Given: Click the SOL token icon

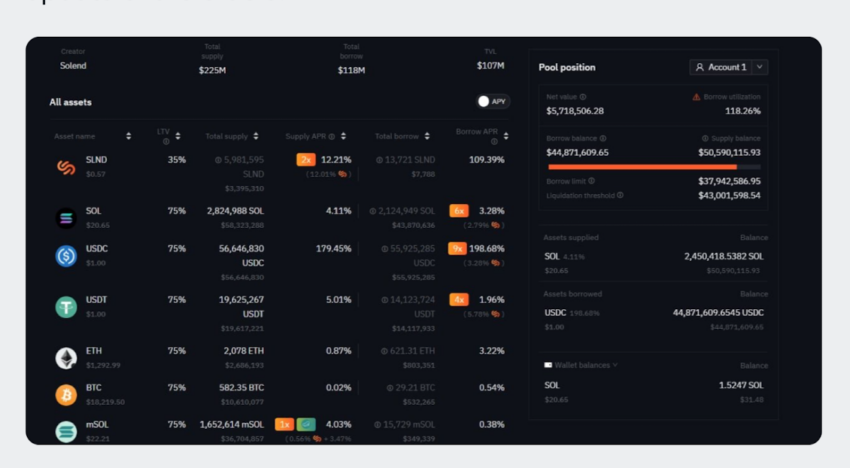Looking at the screenshot, I should click(66, 218).
